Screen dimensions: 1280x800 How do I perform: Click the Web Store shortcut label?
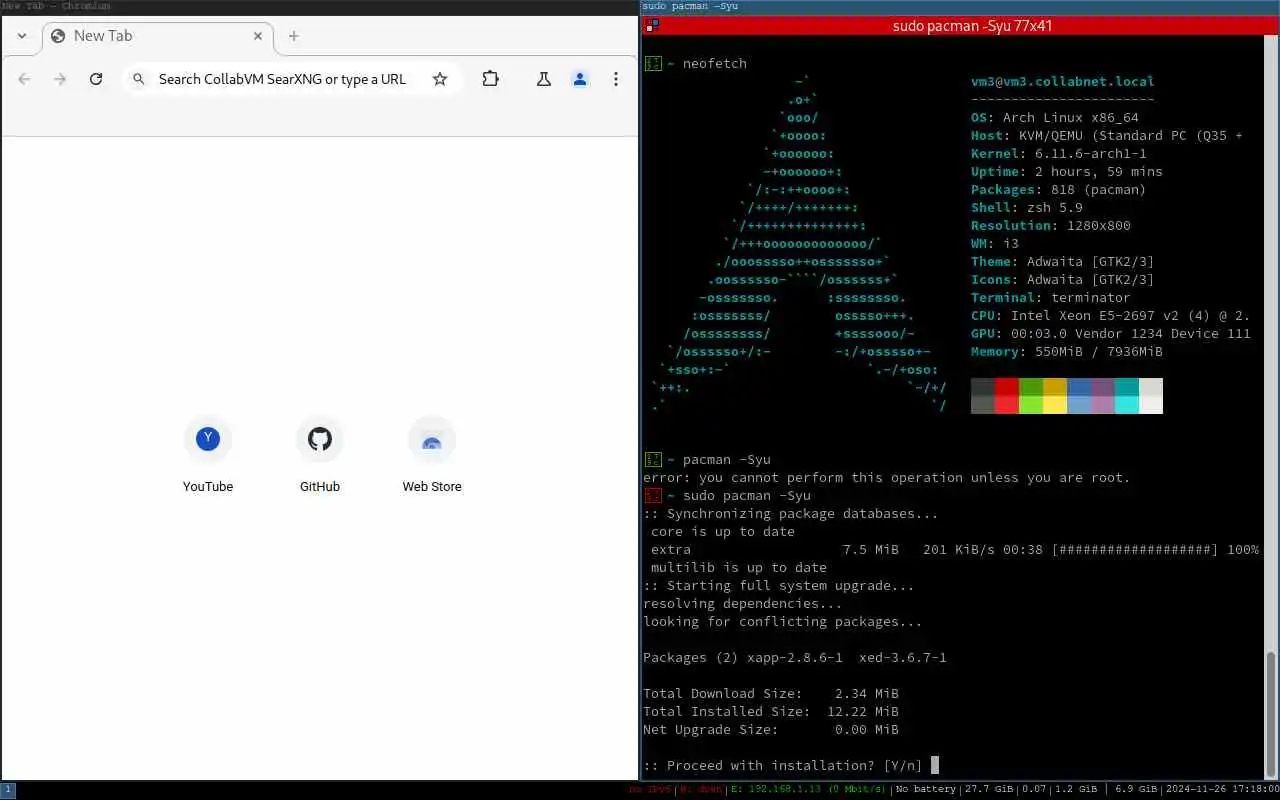[432, 487]
